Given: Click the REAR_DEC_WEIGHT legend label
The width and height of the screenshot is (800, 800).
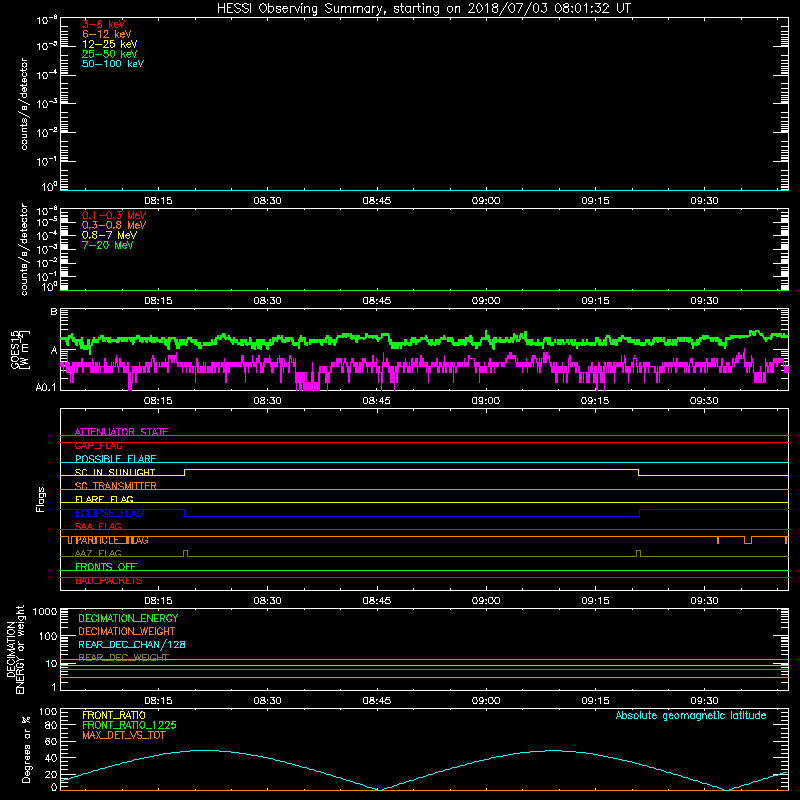Looking at the screenshot, I should 123,658.
